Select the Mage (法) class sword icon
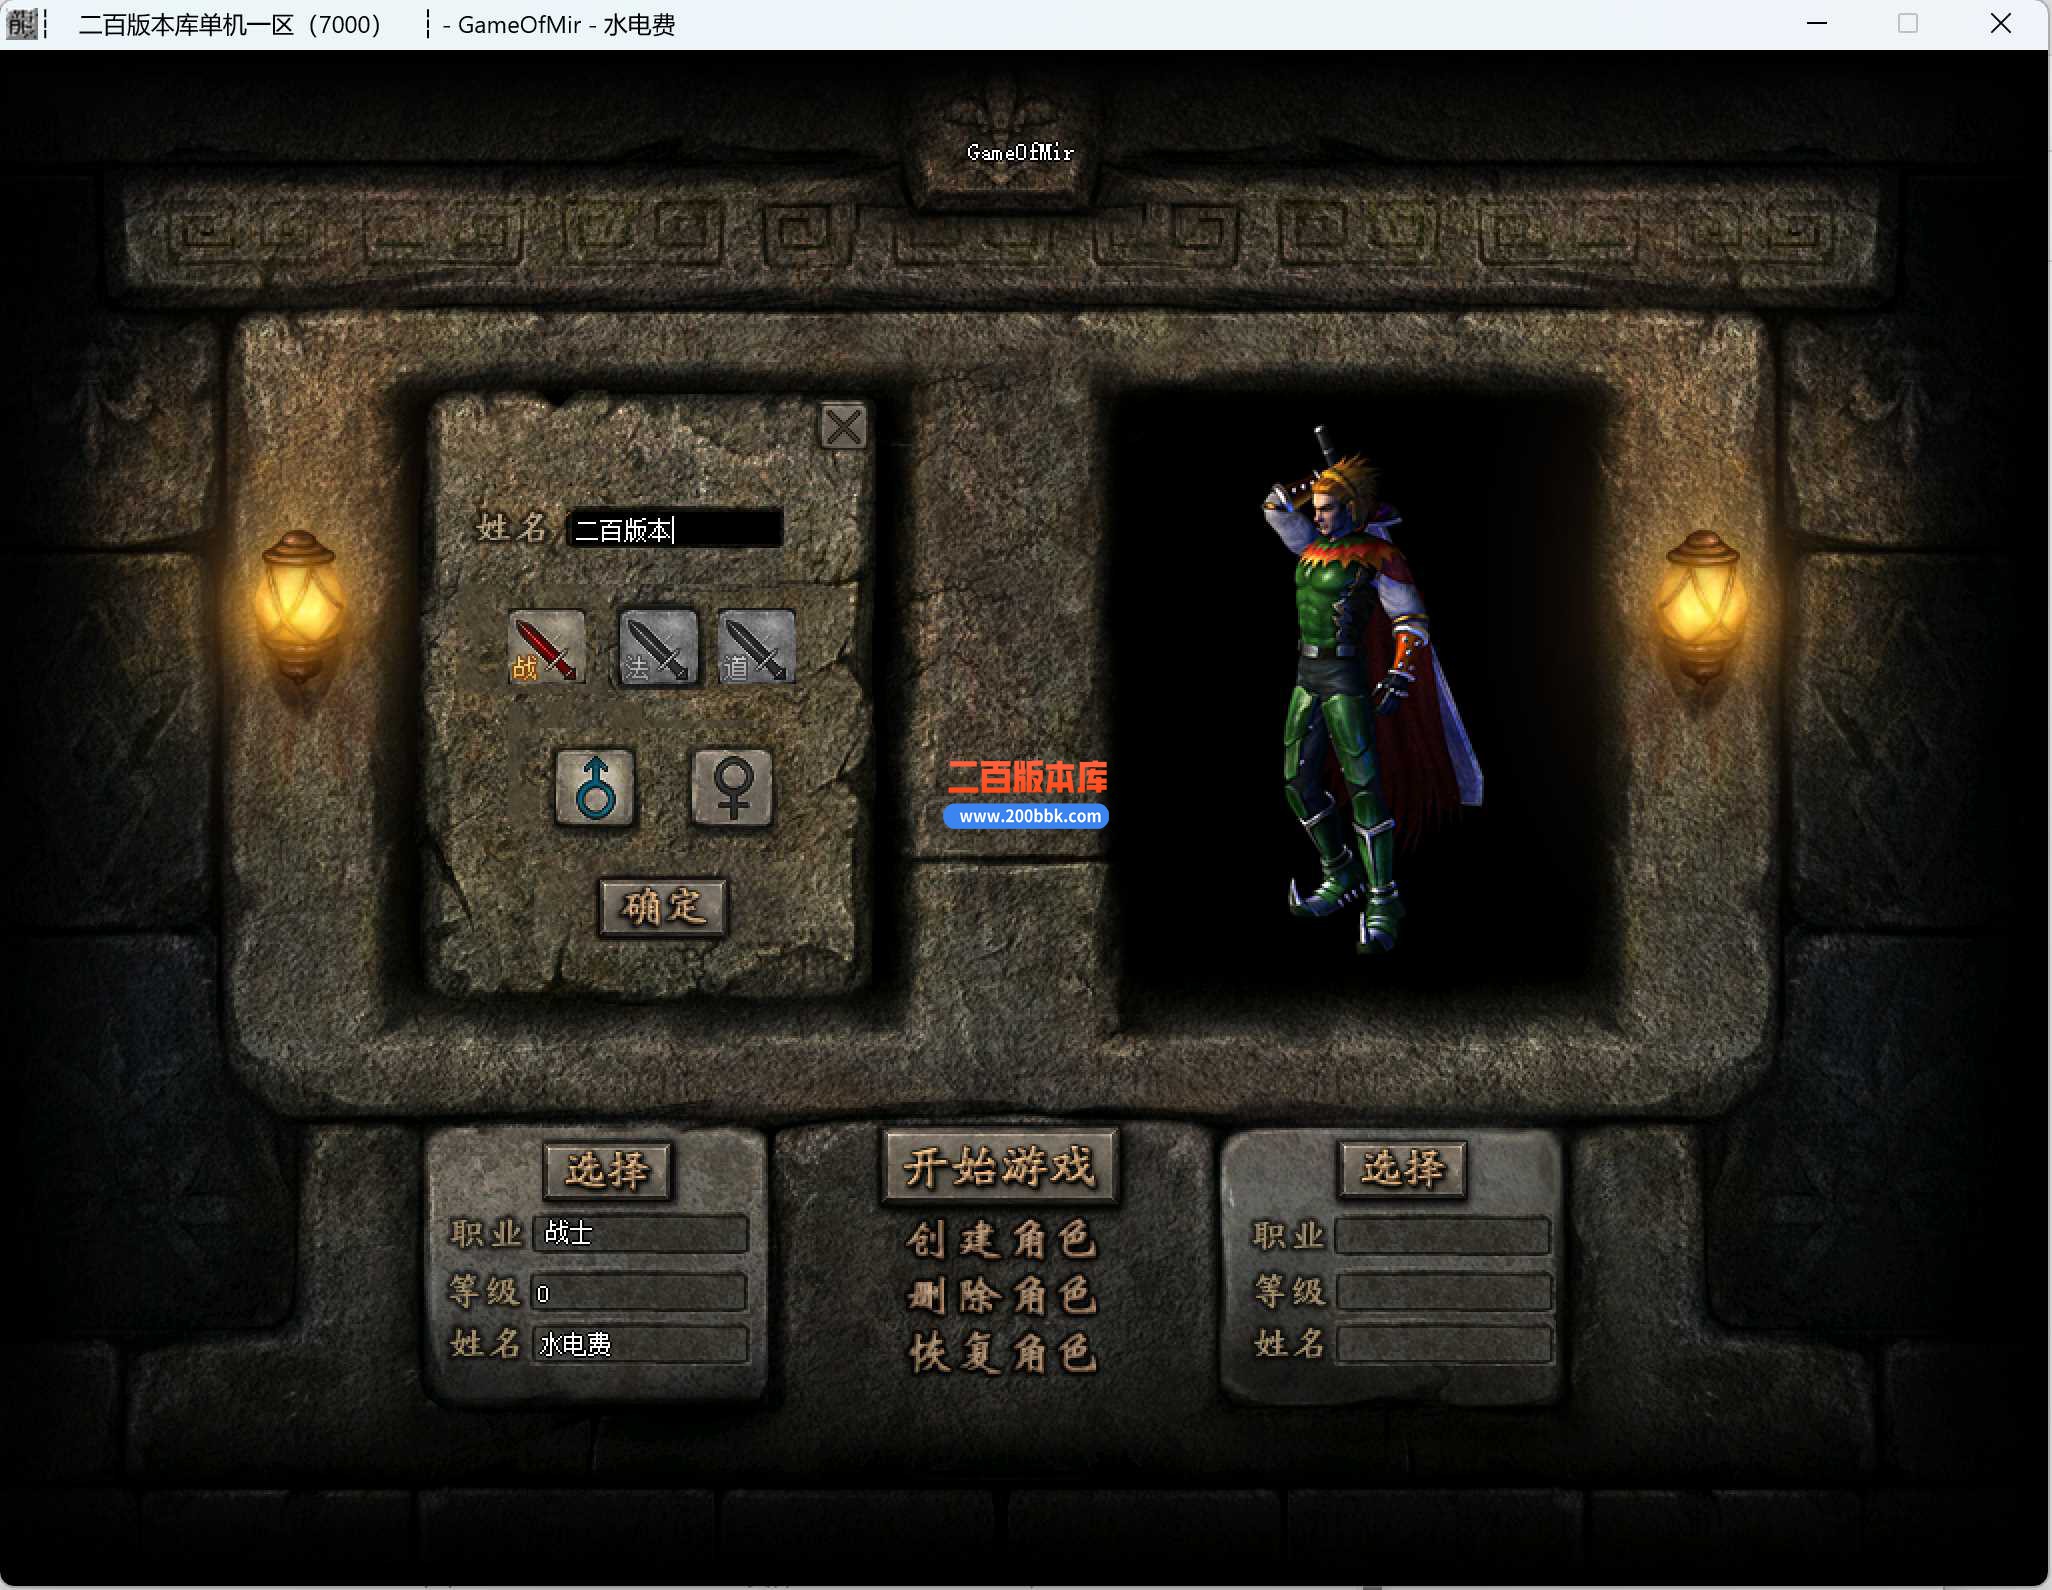This screenshot has height=1590, width=2052. point(658,646)
